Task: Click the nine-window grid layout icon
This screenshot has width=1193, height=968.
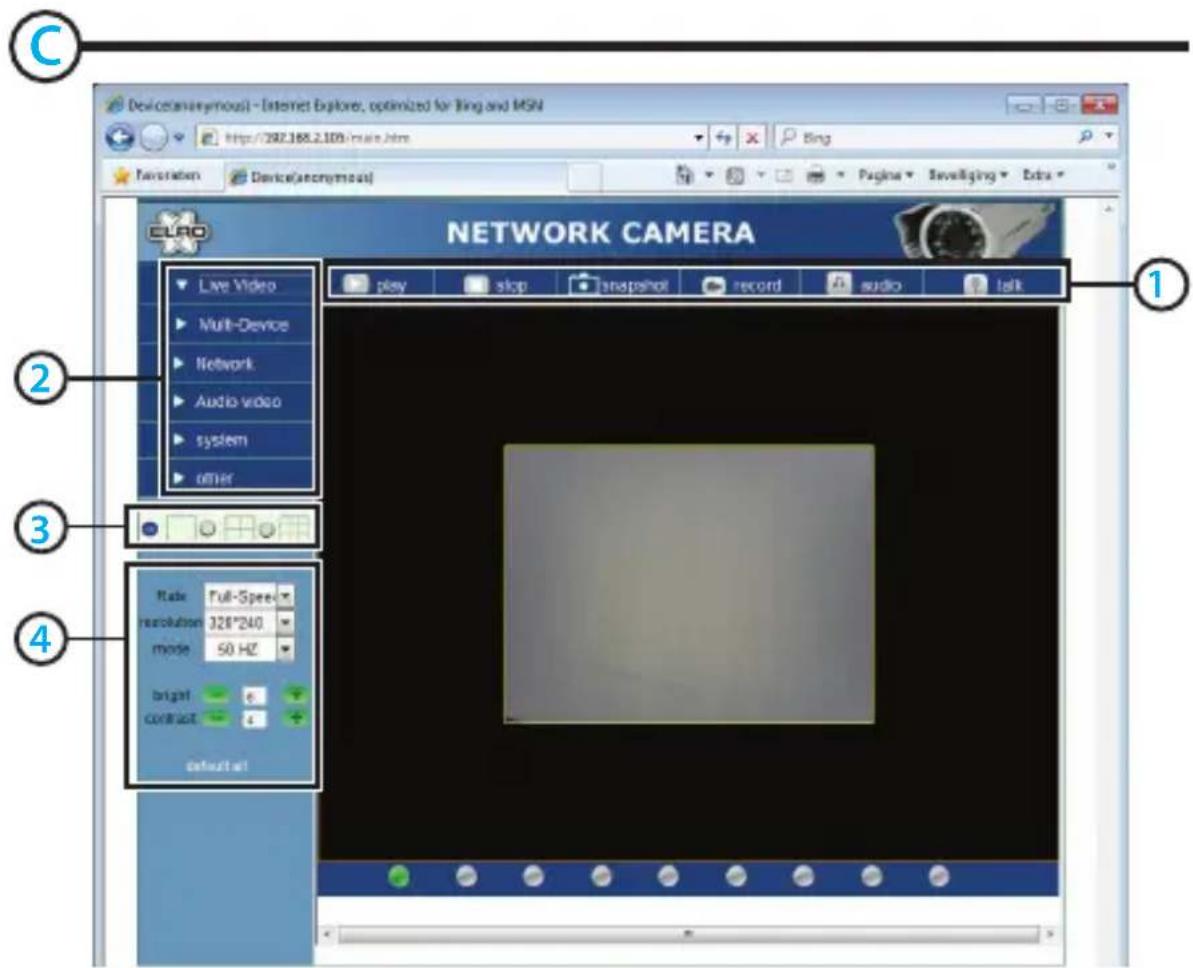Action: click(x=295, y=527)
